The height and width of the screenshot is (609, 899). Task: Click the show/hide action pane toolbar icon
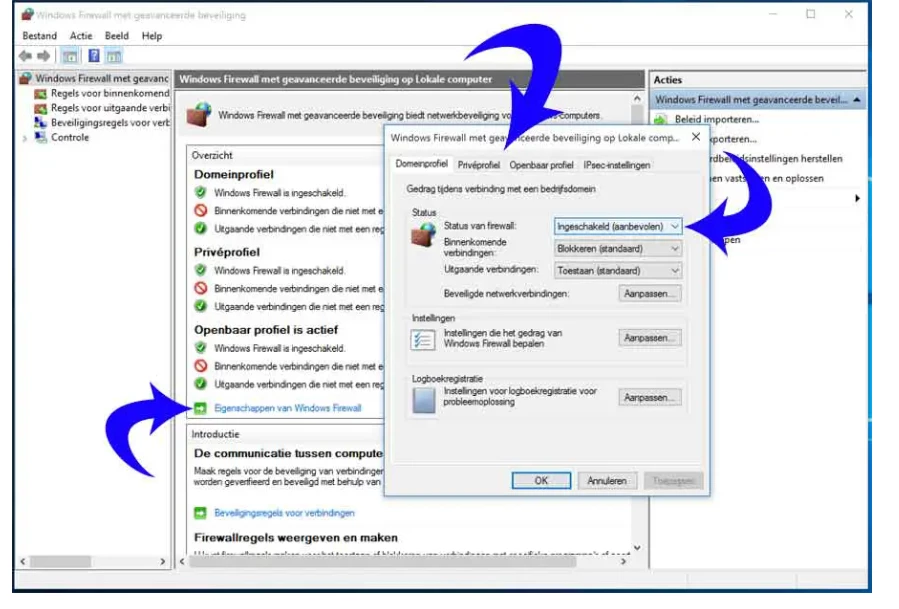tap(114, 56)
